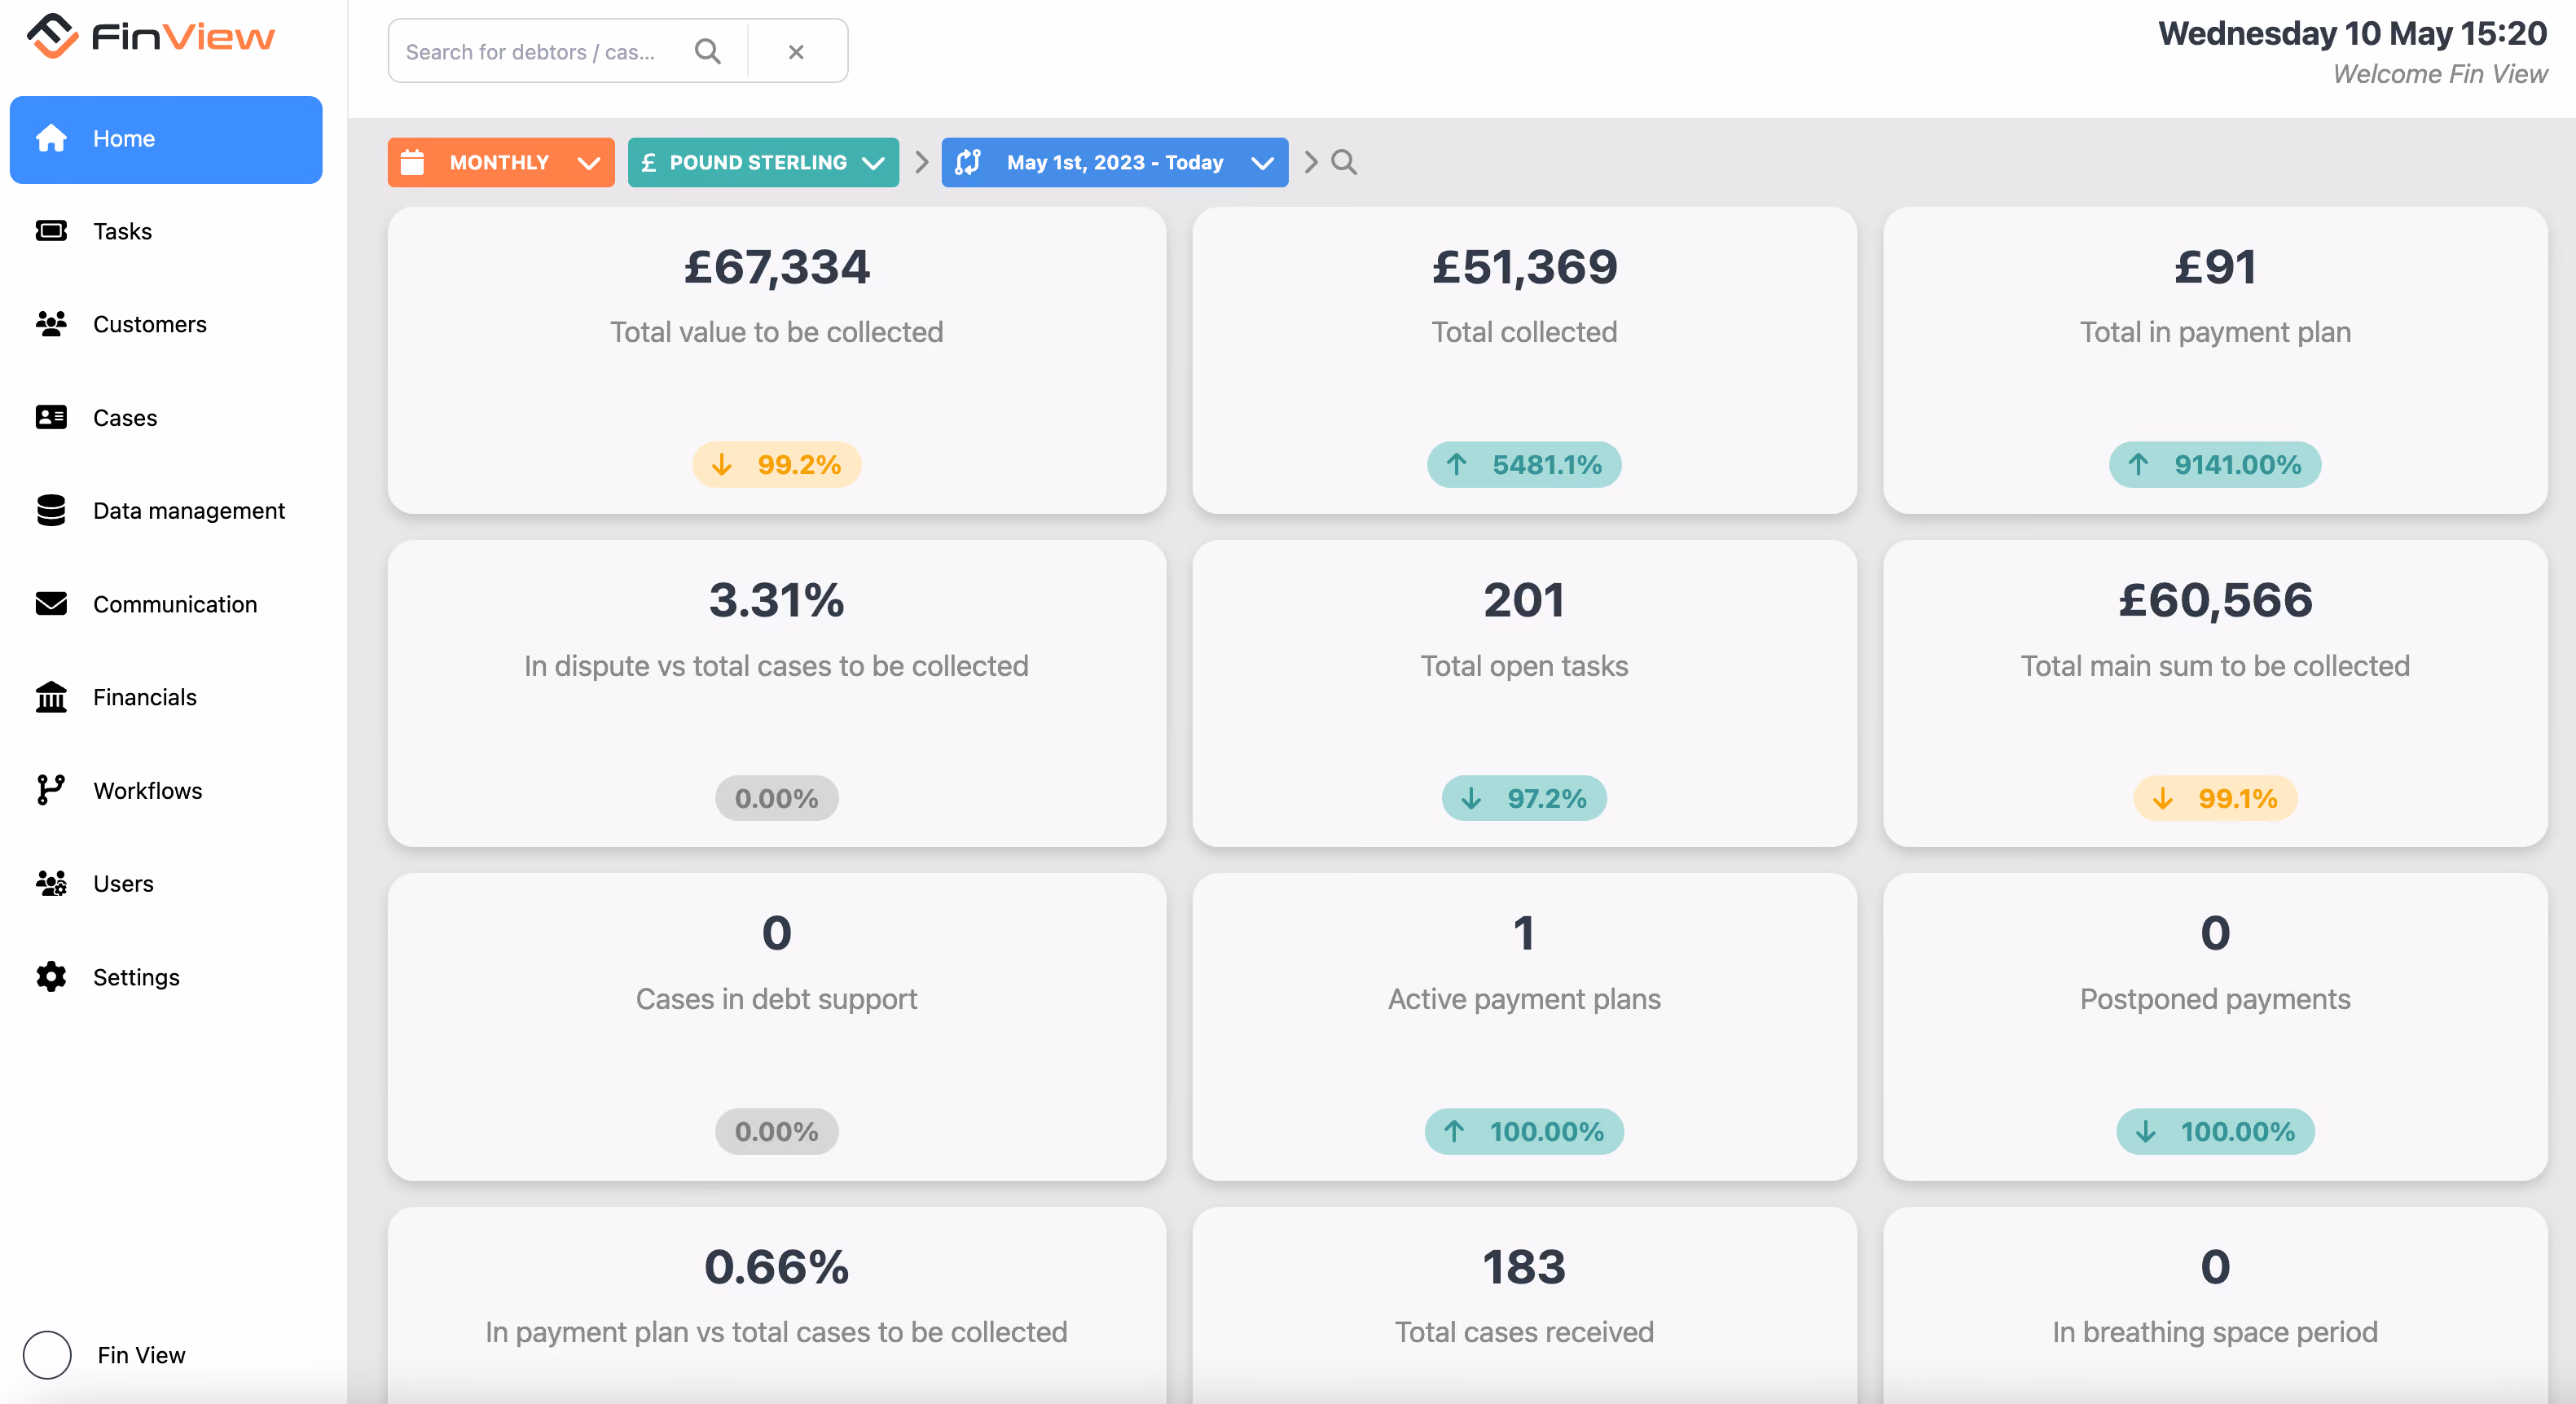The height and width of the screenshot is (1404, 2576).
Task: Click the Communication envelope icon
Action: pos(51,604)
